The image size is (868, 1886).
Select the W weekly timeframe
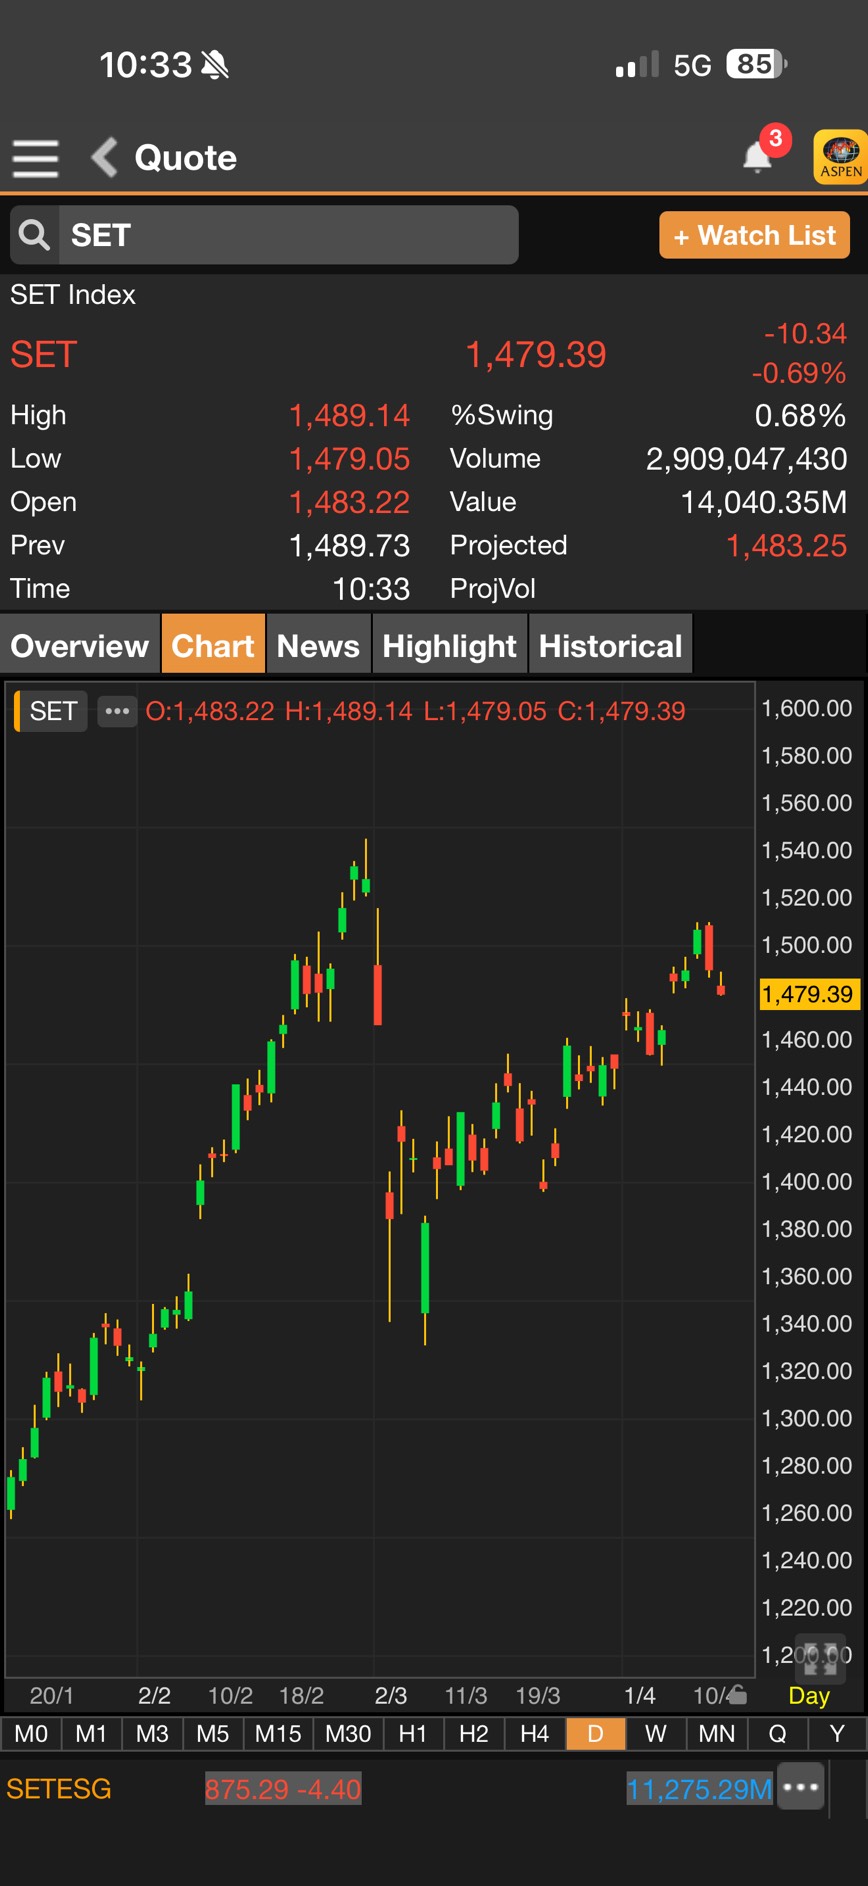tap(655, 1734)
